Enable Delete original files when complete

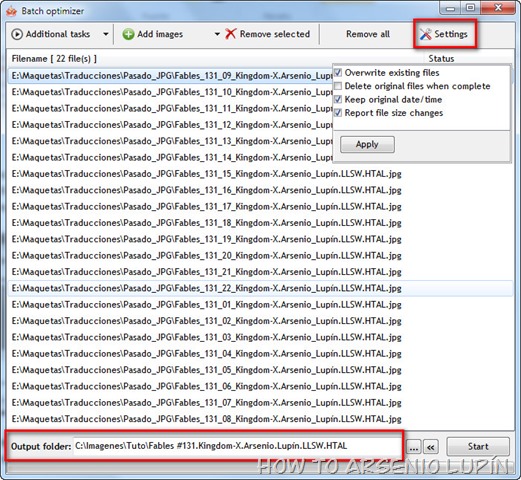338,86
